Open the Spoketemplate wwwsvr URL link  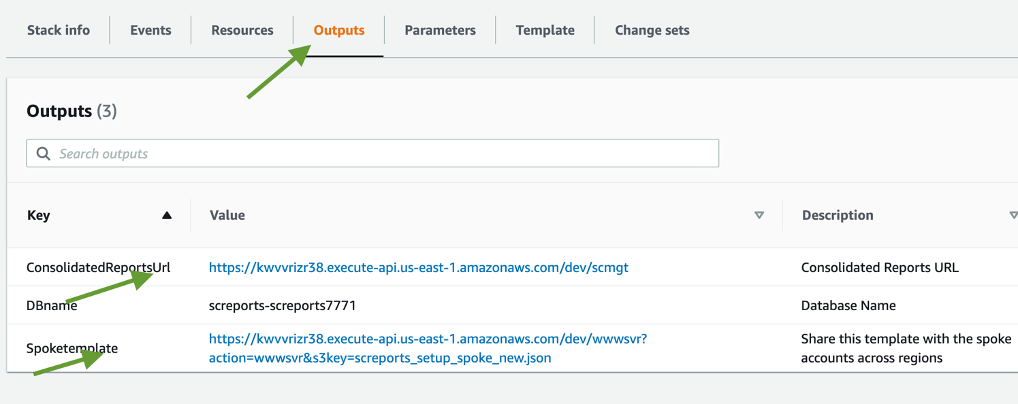[428, 348]
